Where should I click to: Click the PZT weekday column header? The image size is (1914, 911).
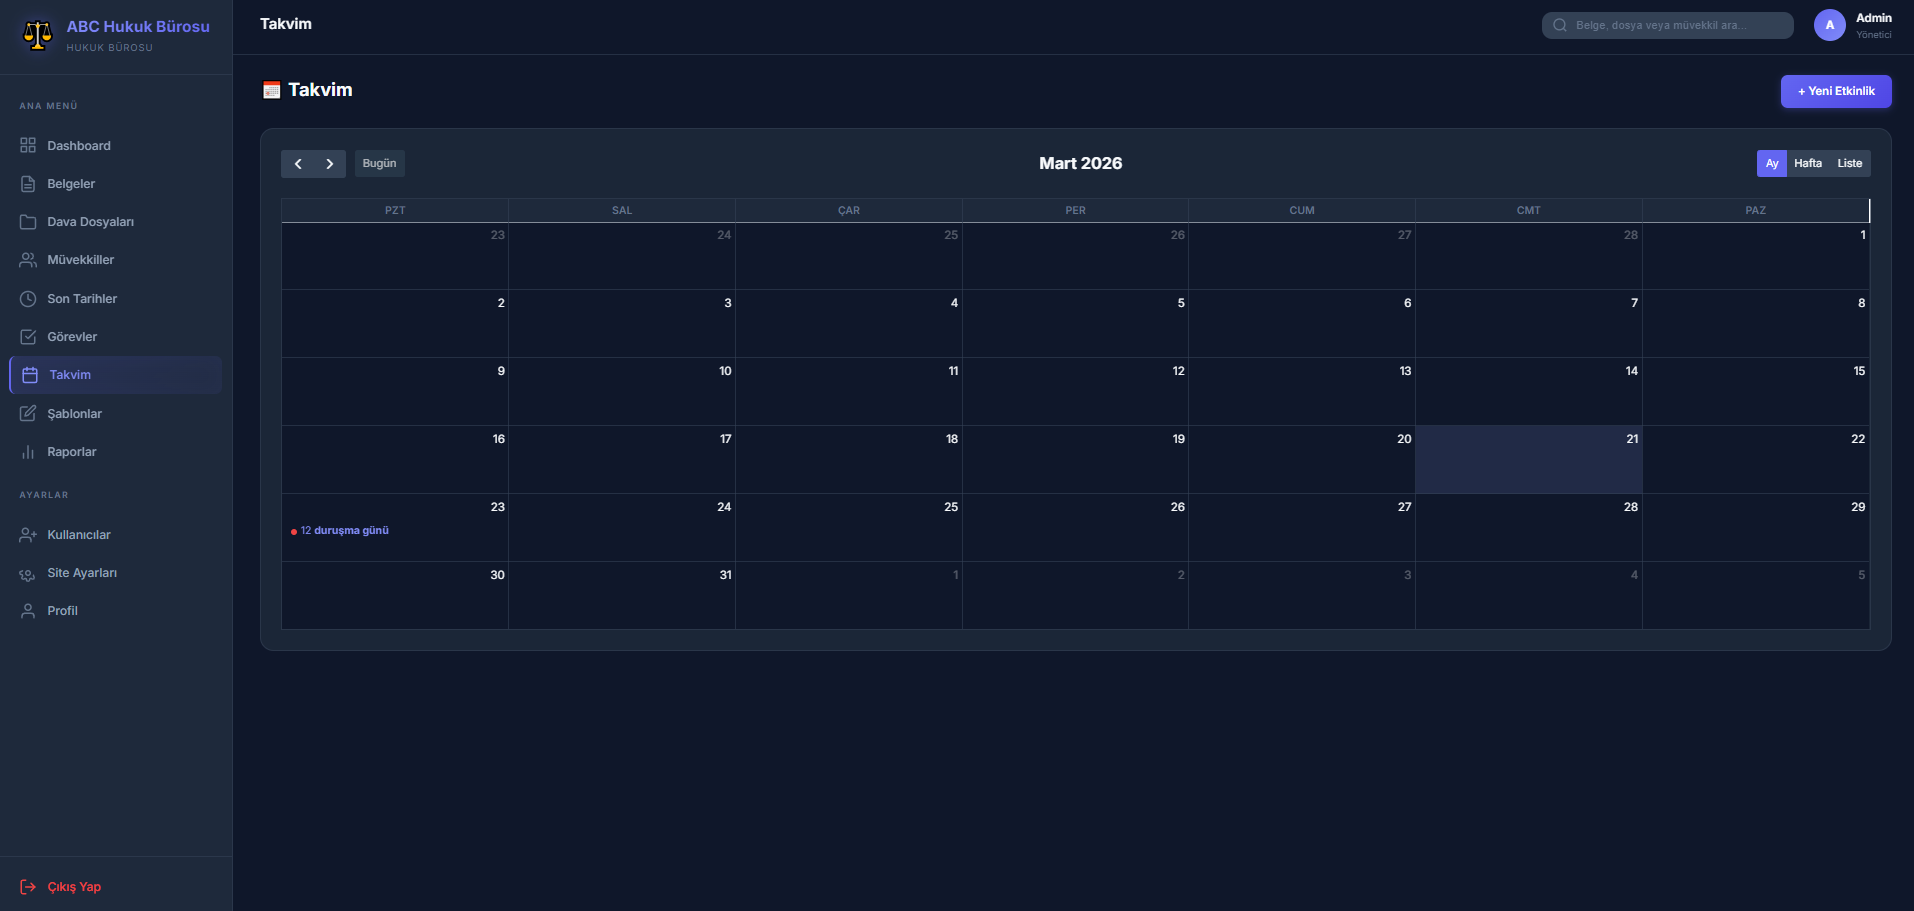(395, 211)
